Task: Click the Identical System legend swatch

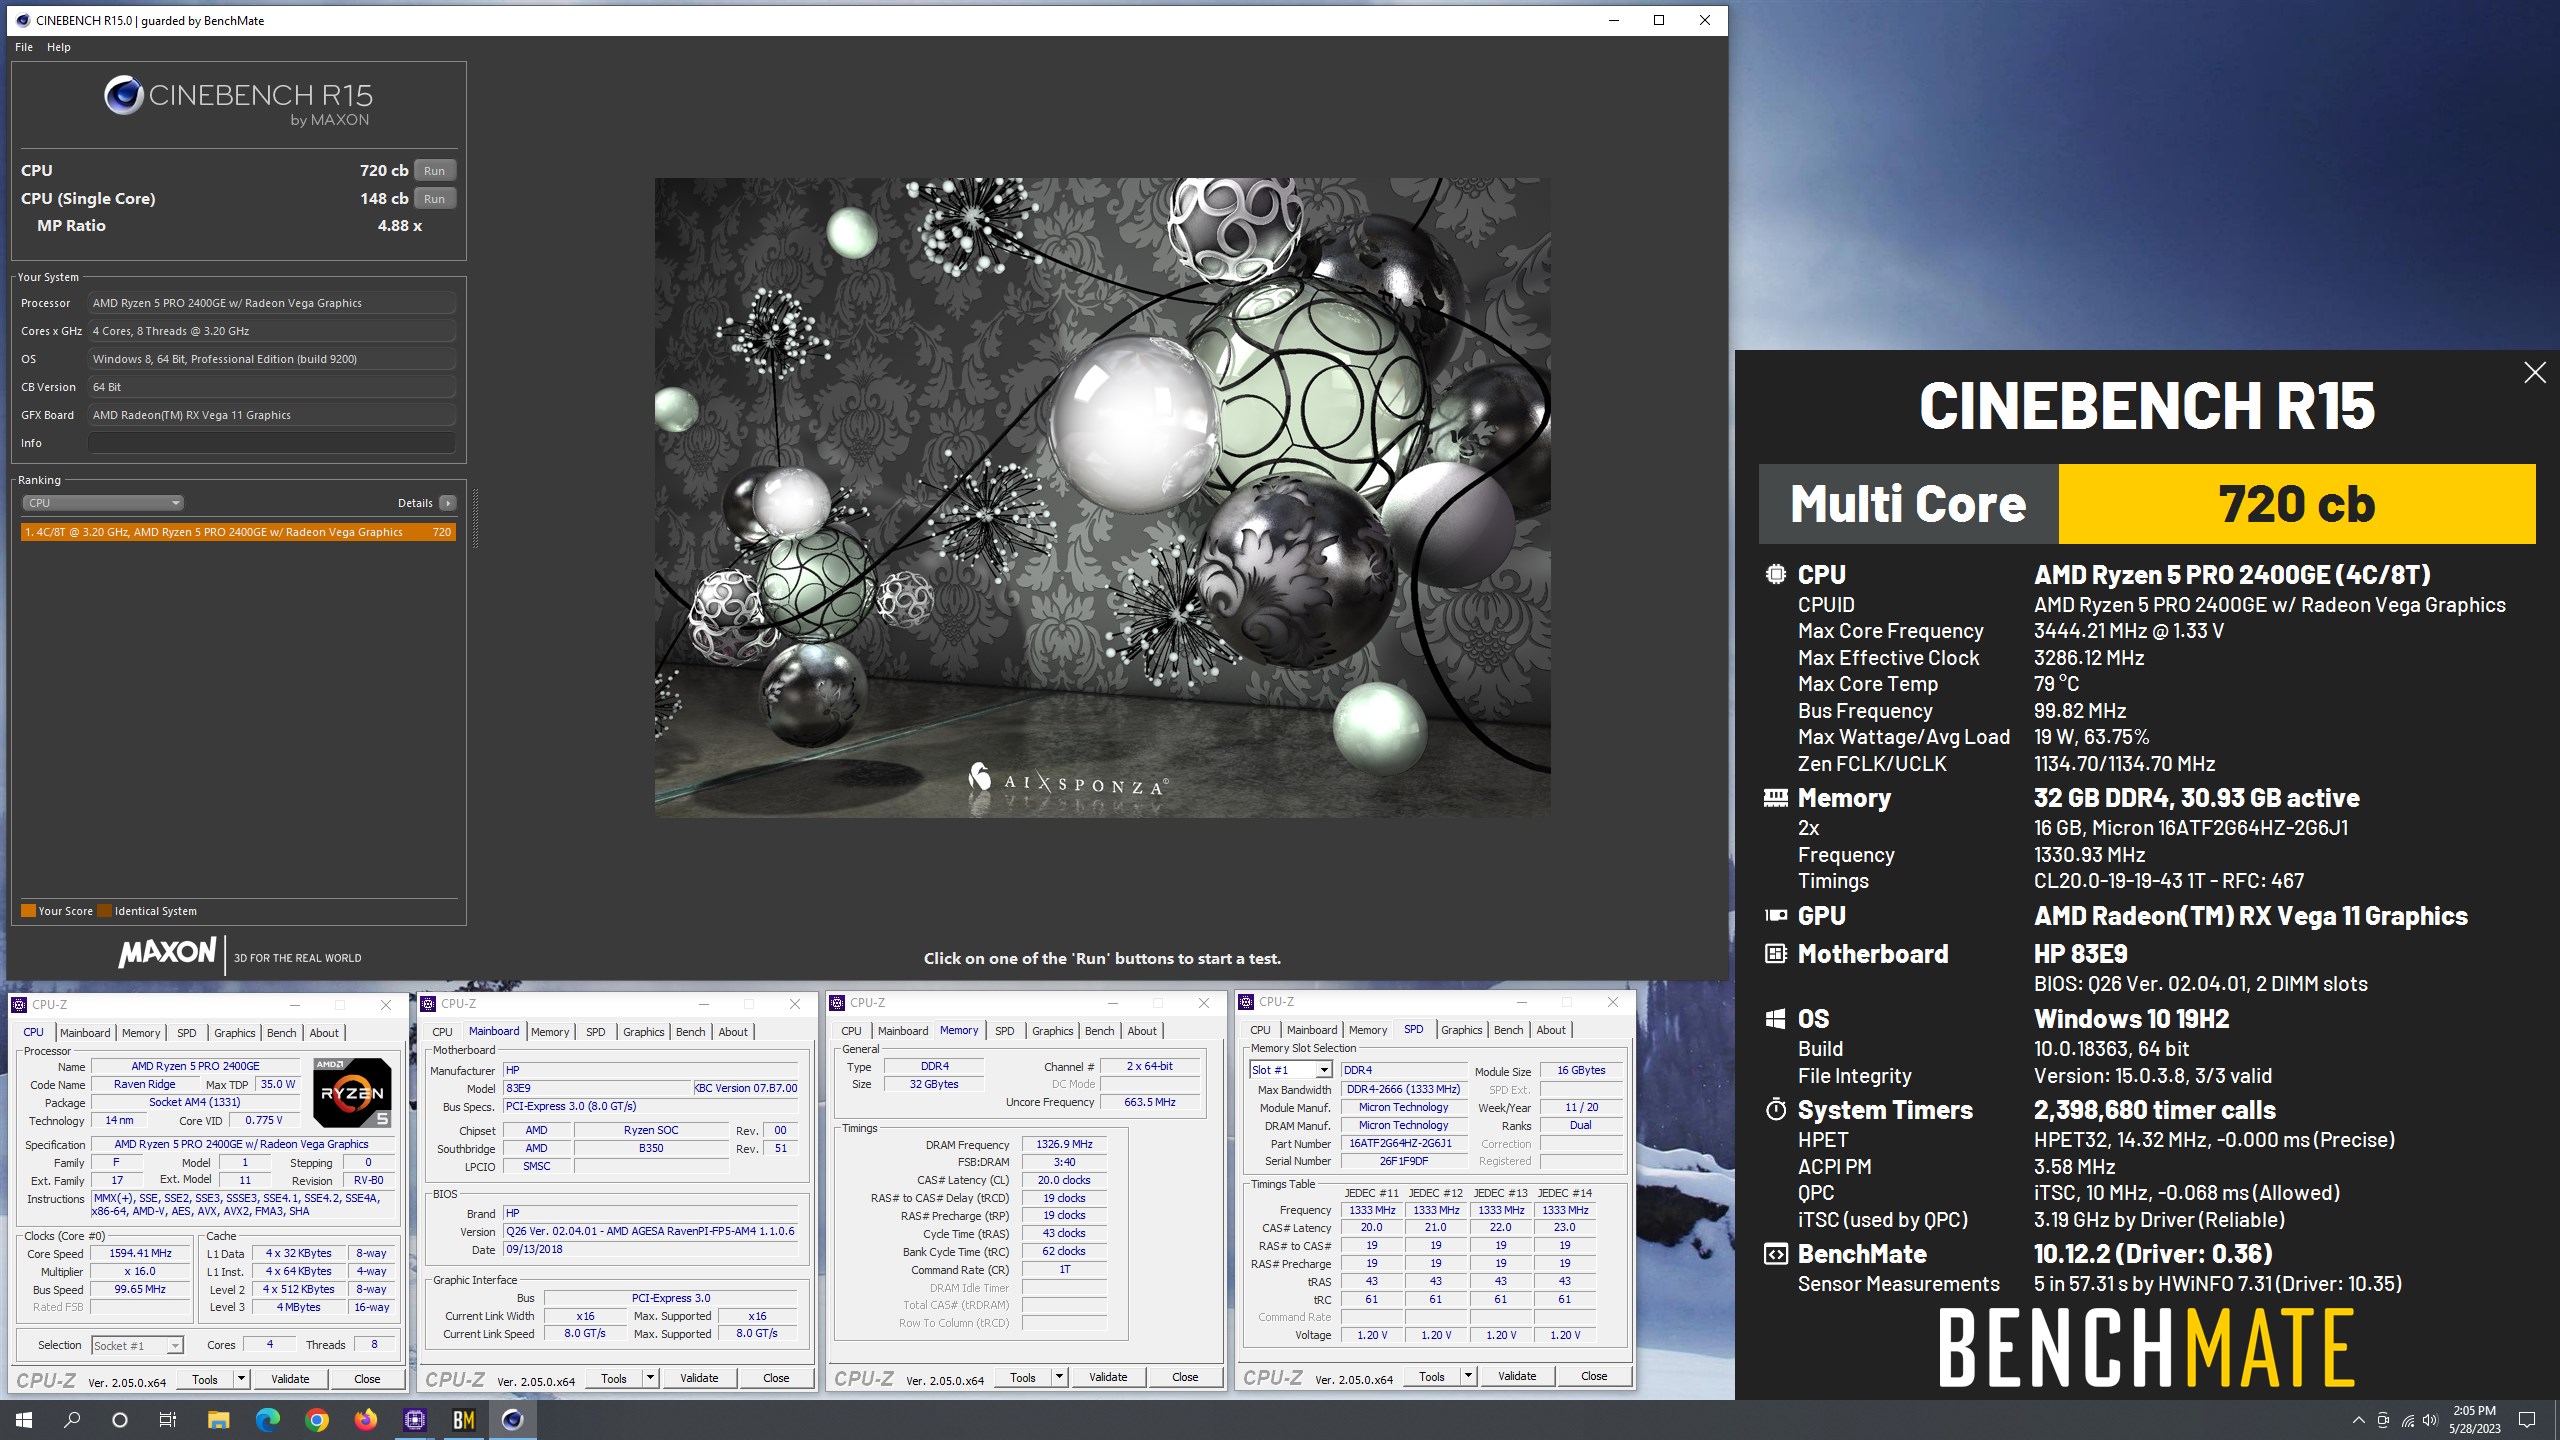Action: (104, 911)
